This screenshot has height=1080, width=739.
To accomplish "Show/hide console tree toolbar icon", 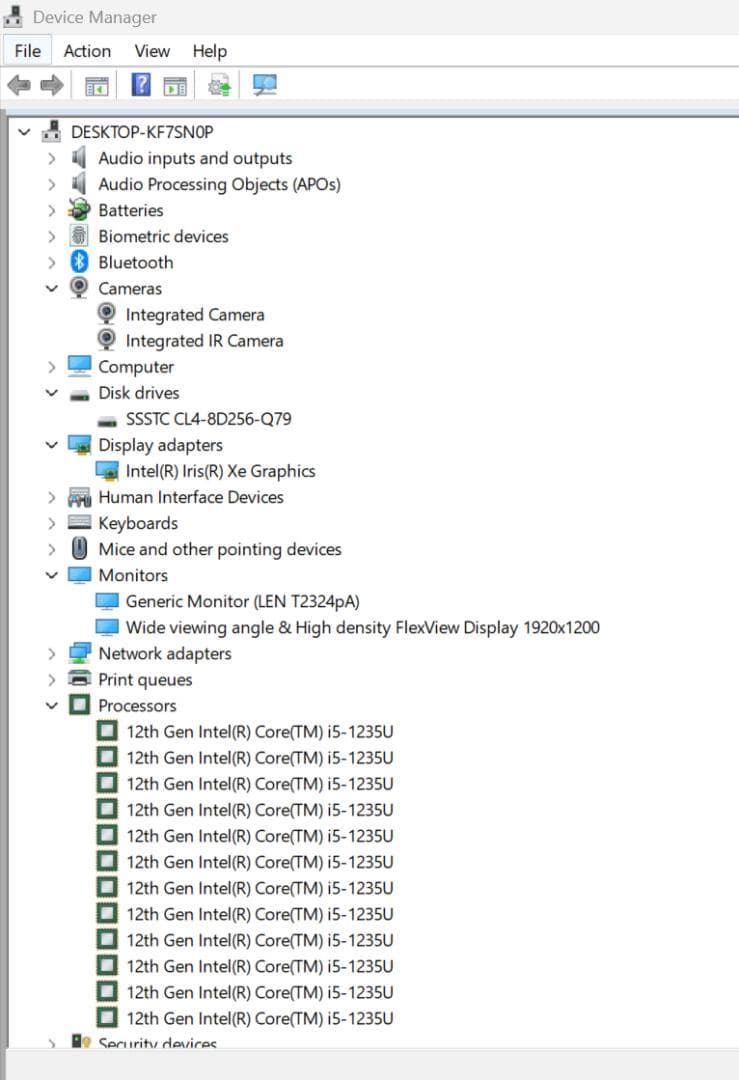I will 96,86.
